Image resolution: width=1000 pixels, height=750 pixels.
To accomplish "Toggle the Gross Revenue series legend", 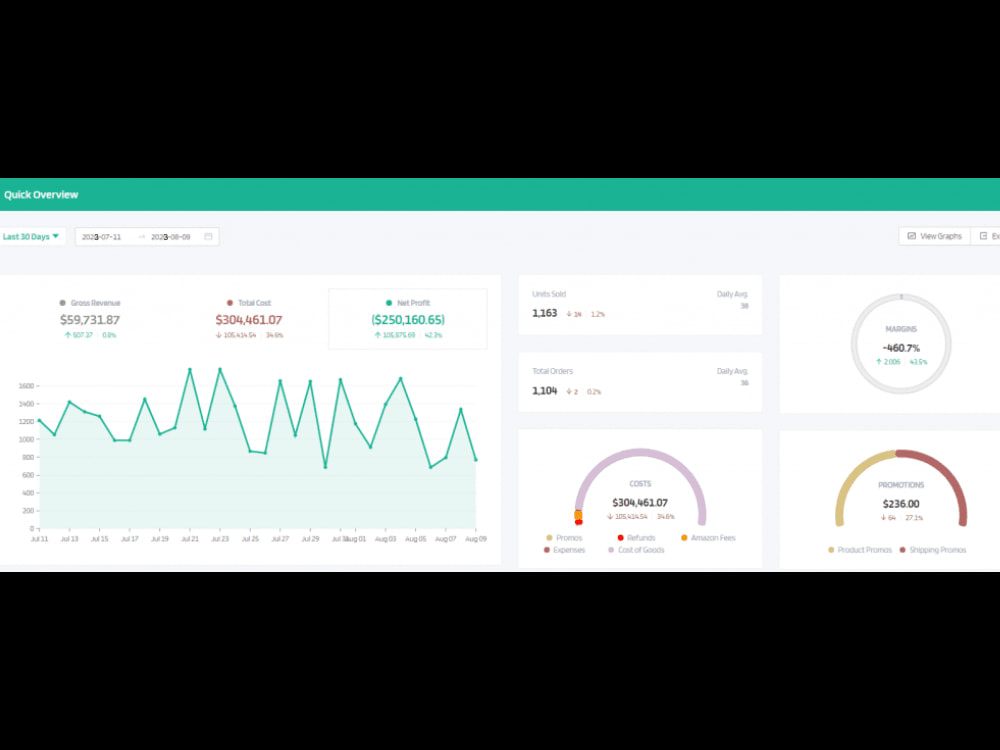I will 90,303.
